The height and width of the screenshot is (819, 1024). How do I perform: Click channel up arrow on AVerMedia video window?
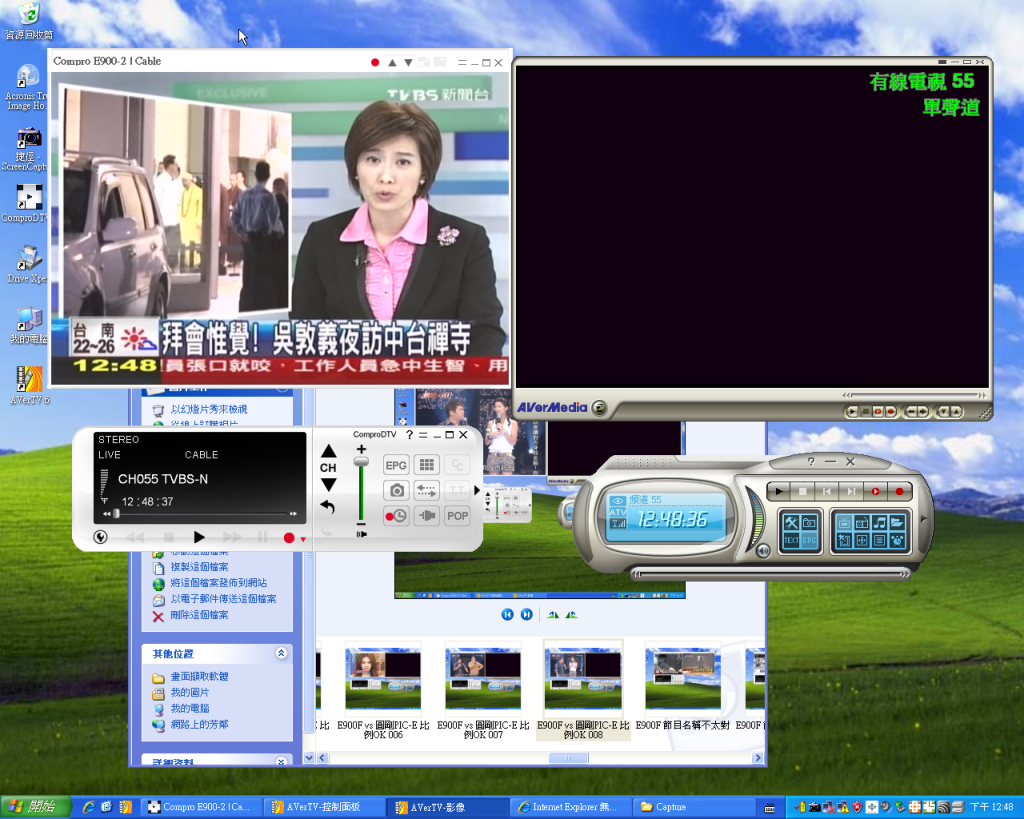pyautogui.click(x=955, y=411)
